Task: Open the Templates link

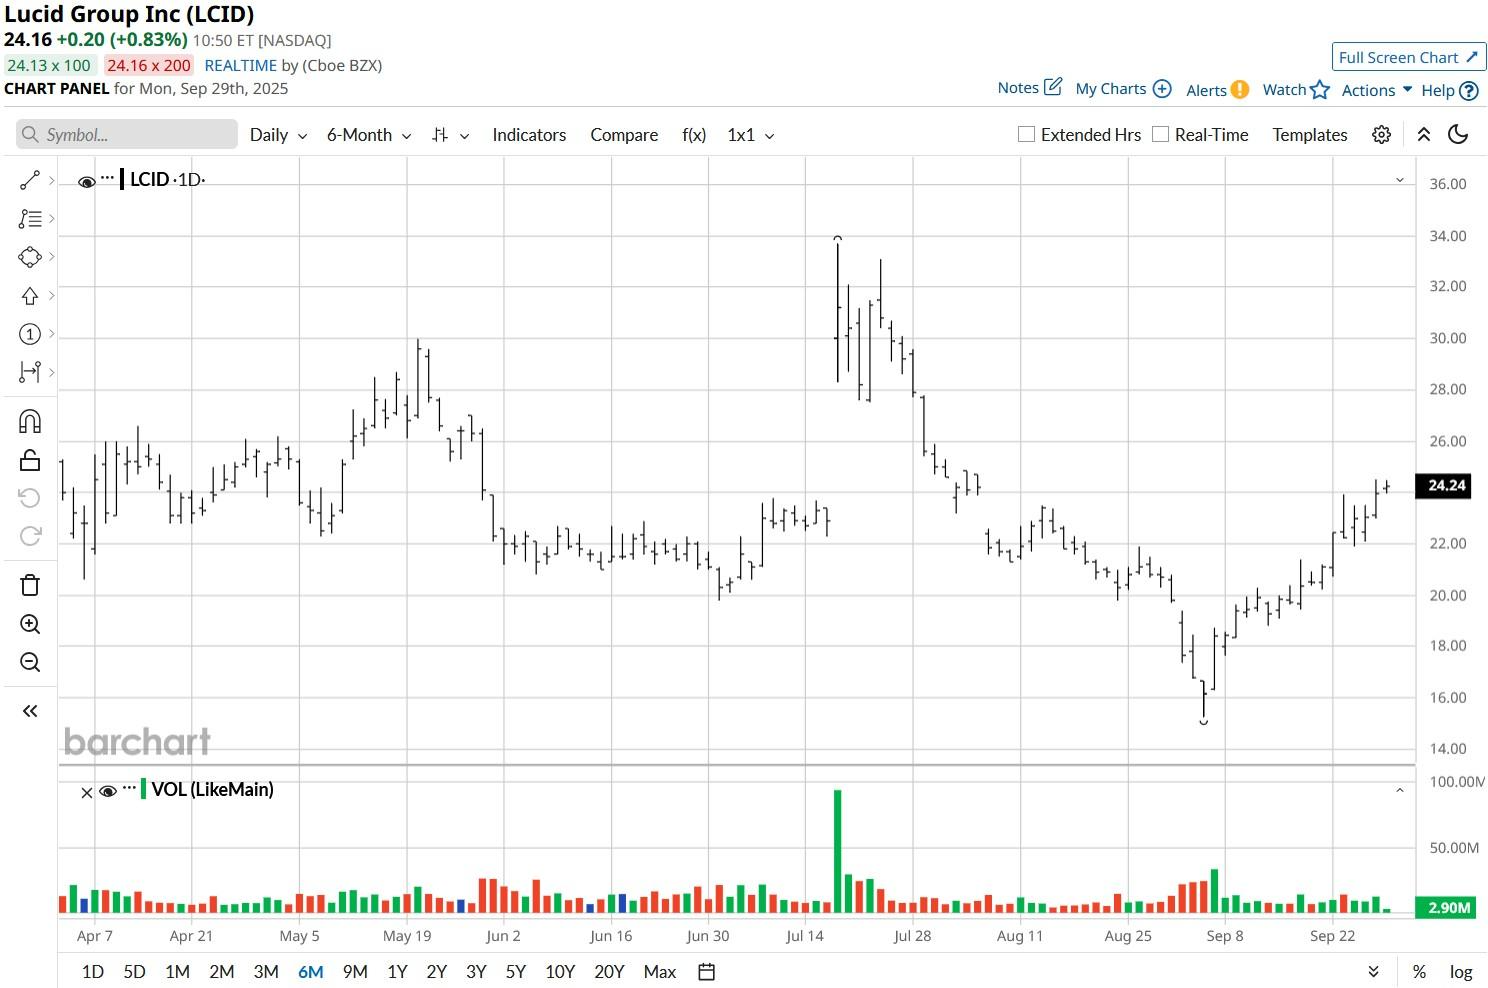Action: 1310,135
